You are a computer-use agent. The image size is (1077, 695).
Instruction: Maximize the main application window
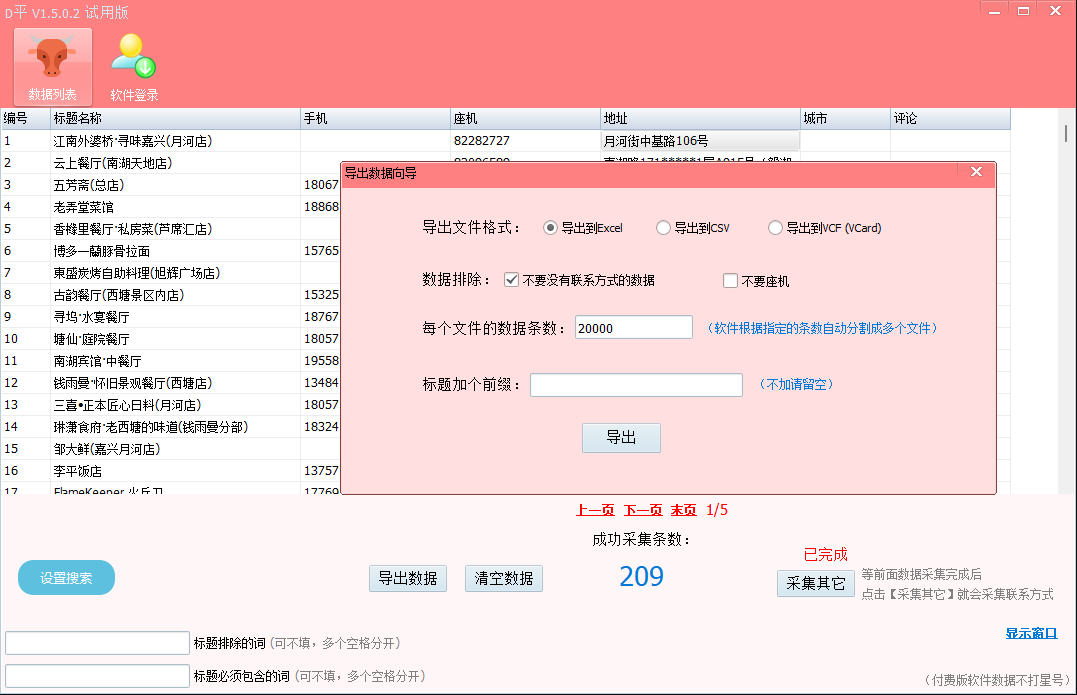(x=1023, y=11)
